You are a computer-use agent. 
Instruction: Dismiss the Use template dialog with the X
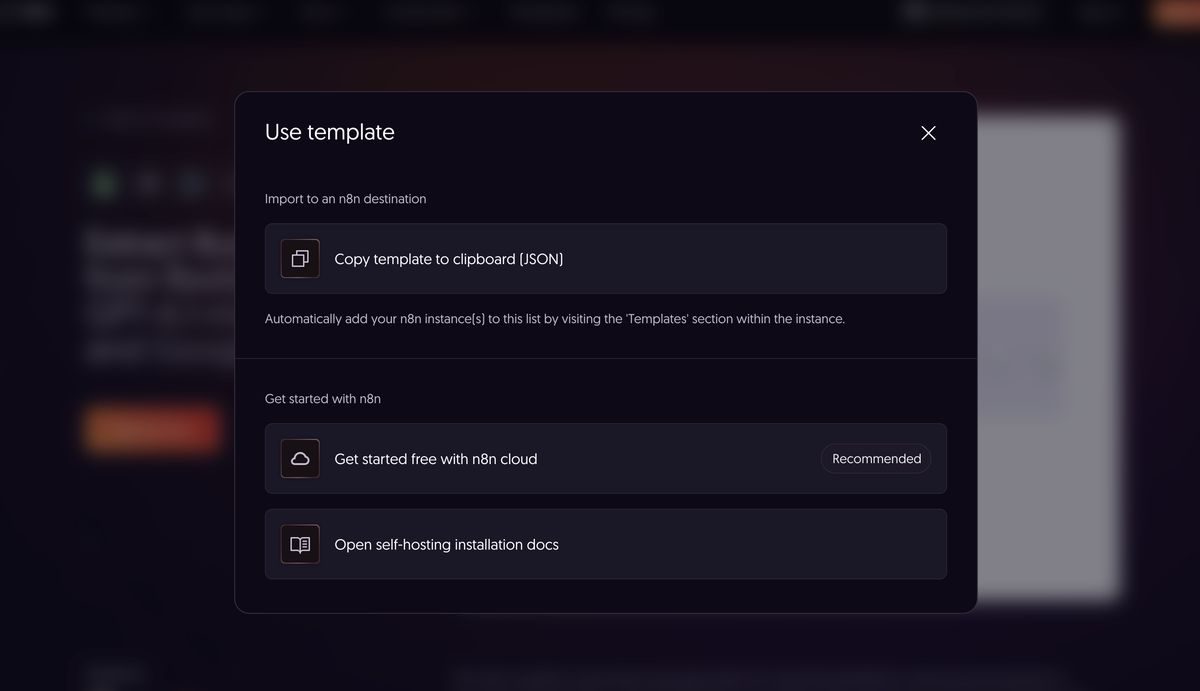tap(927, 132)
